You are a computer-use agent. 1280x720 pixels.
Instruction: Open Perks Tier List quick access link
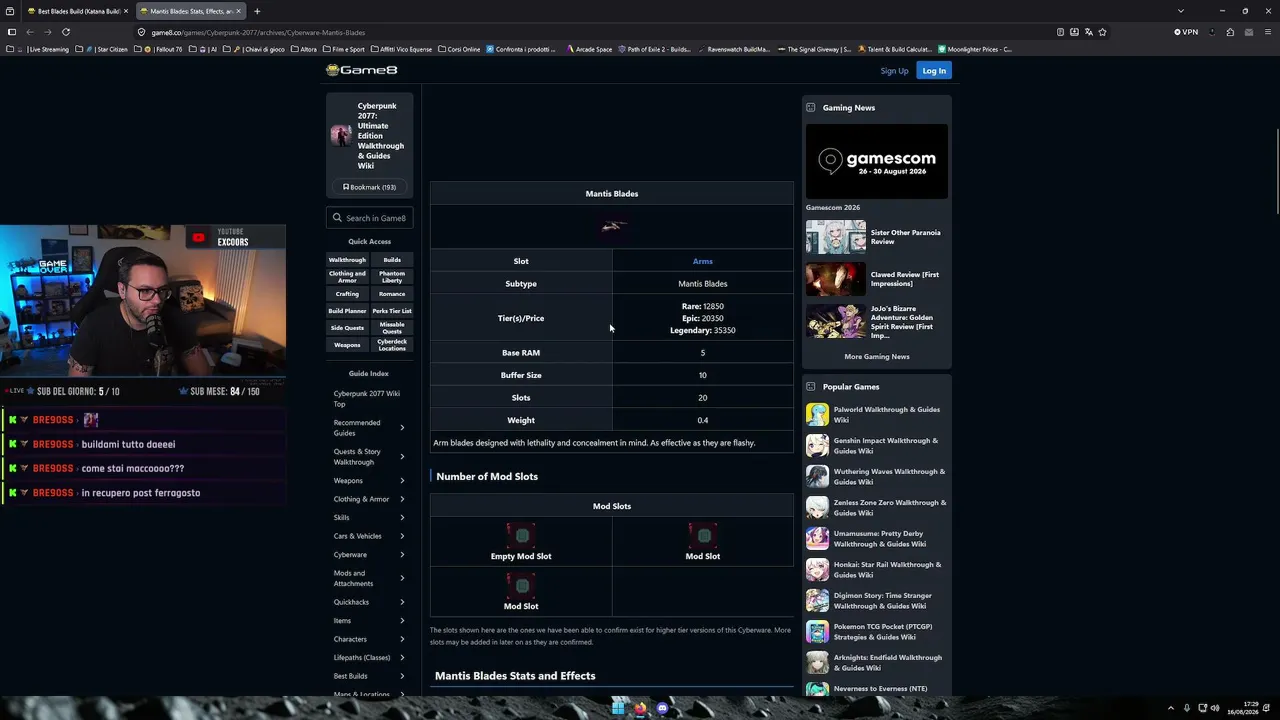point(392,311)
